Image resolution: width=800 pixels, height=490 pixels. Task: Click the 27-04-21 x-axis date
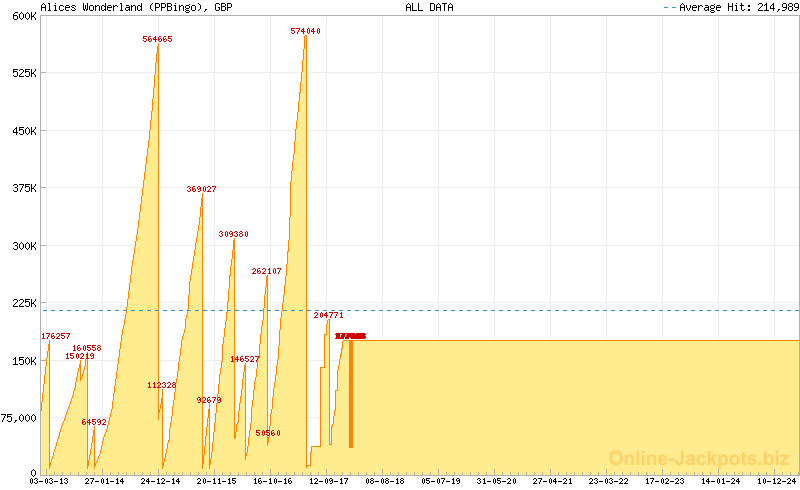552,481
